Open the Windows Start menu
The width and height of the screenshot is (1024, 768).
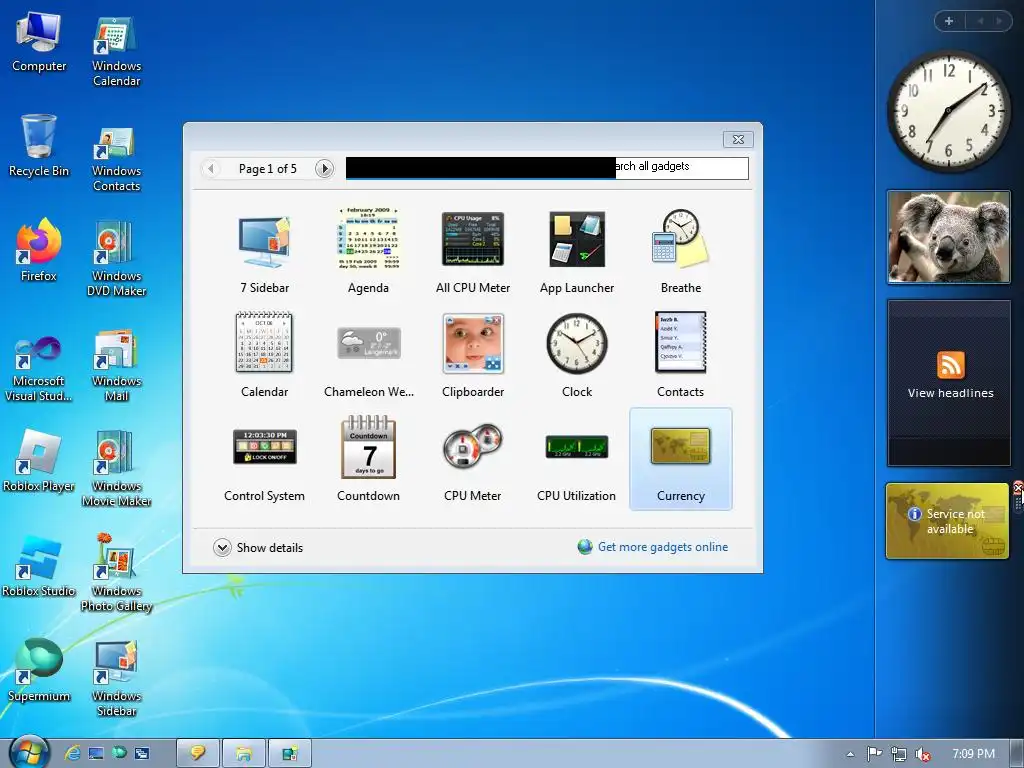(x=28, y=752)
